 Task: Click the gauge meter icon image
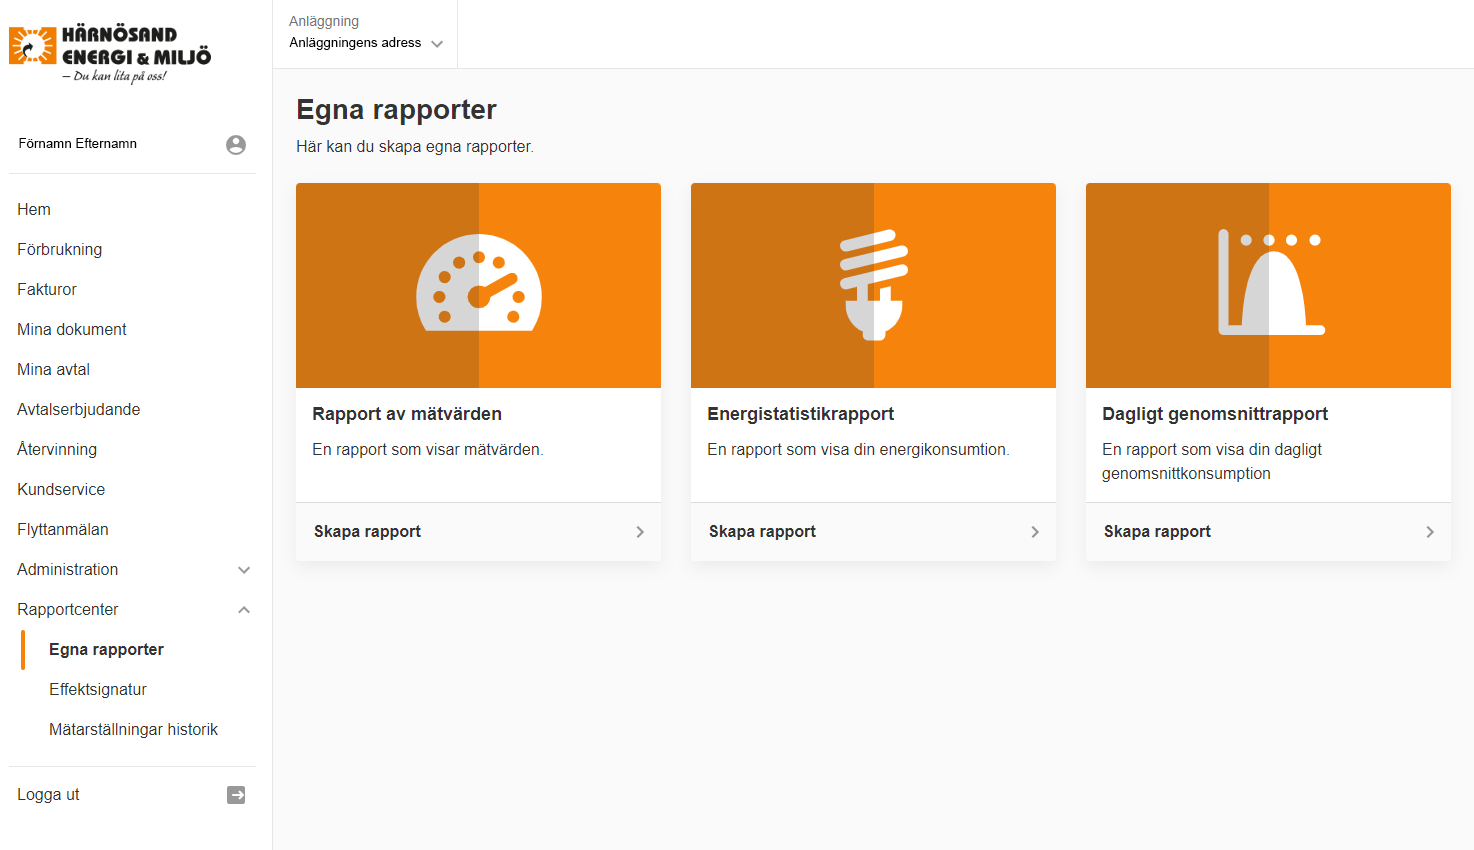click(479, 283)
